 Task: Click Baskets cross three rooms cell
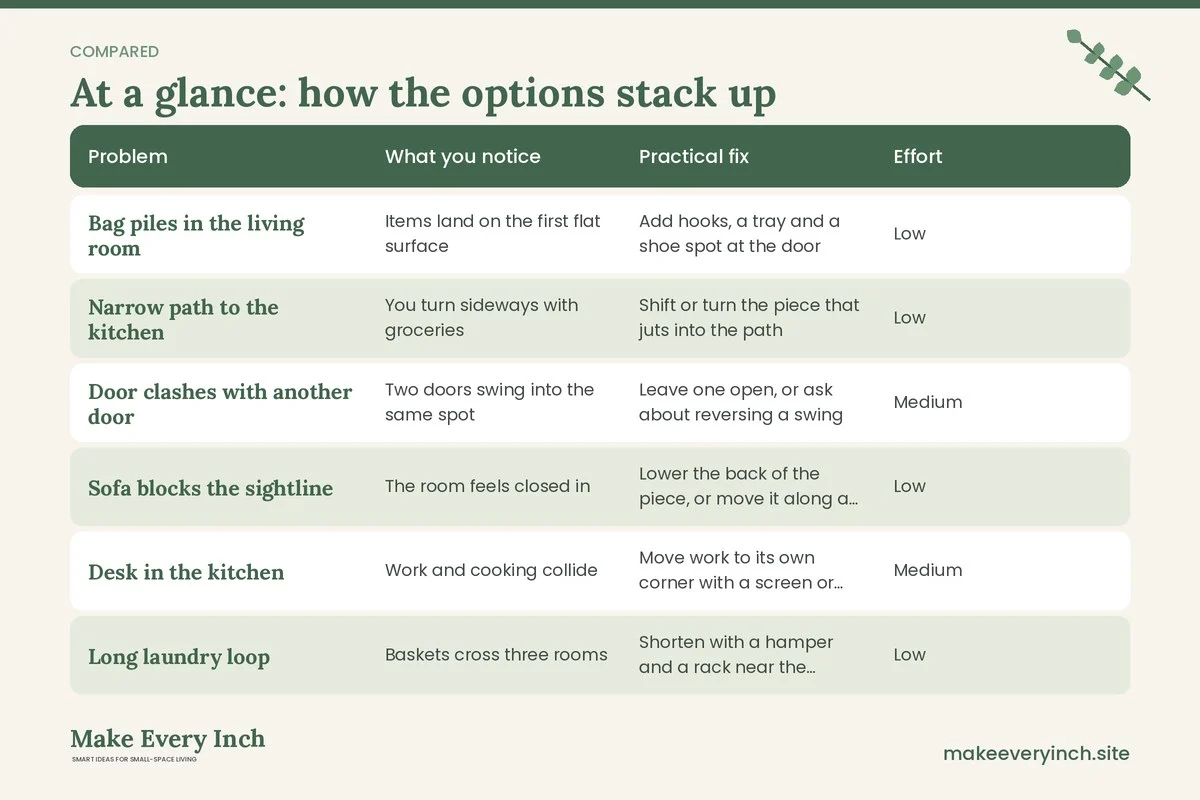click(496, 655)
